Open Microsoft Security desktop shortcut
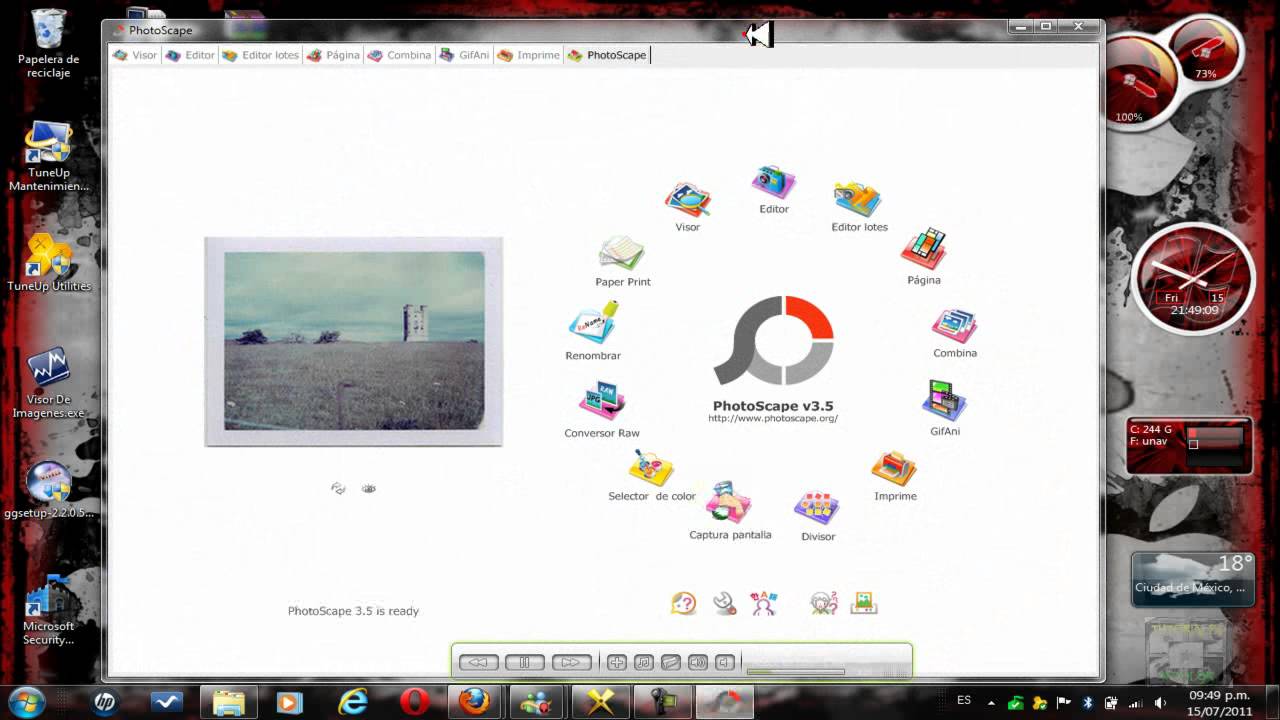This screenshot has width=1280, height=720. tap(48, 609)
